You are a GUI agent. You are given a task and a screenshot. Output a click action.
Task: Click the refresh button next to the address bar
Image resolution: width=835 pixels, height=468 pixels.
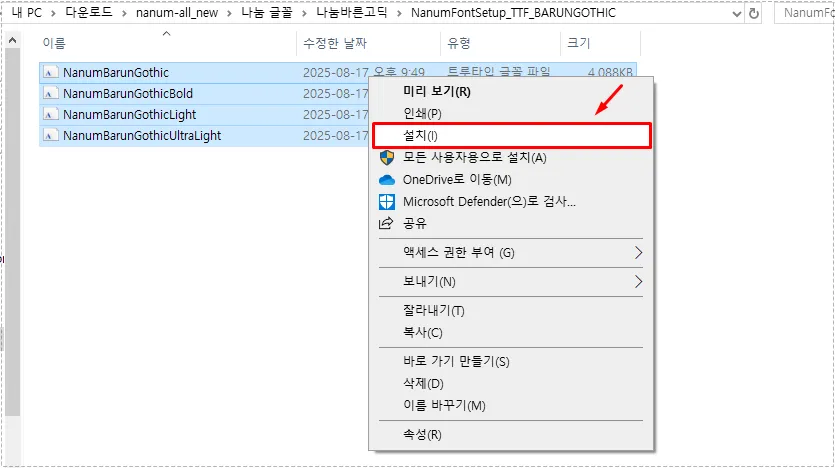point(754,13)
